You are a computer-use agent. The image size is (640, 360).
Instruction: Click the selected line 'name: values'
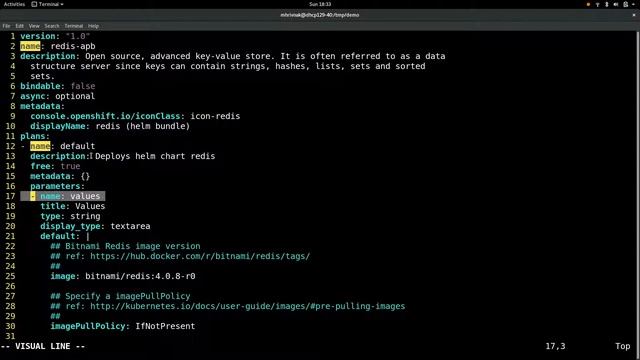tap(62, 196)
